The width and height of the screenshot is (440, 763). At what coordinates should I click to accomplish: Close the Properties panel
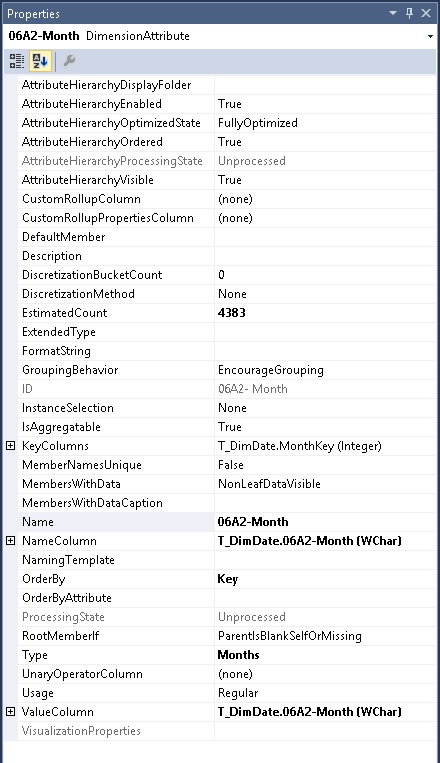[426, 13]
